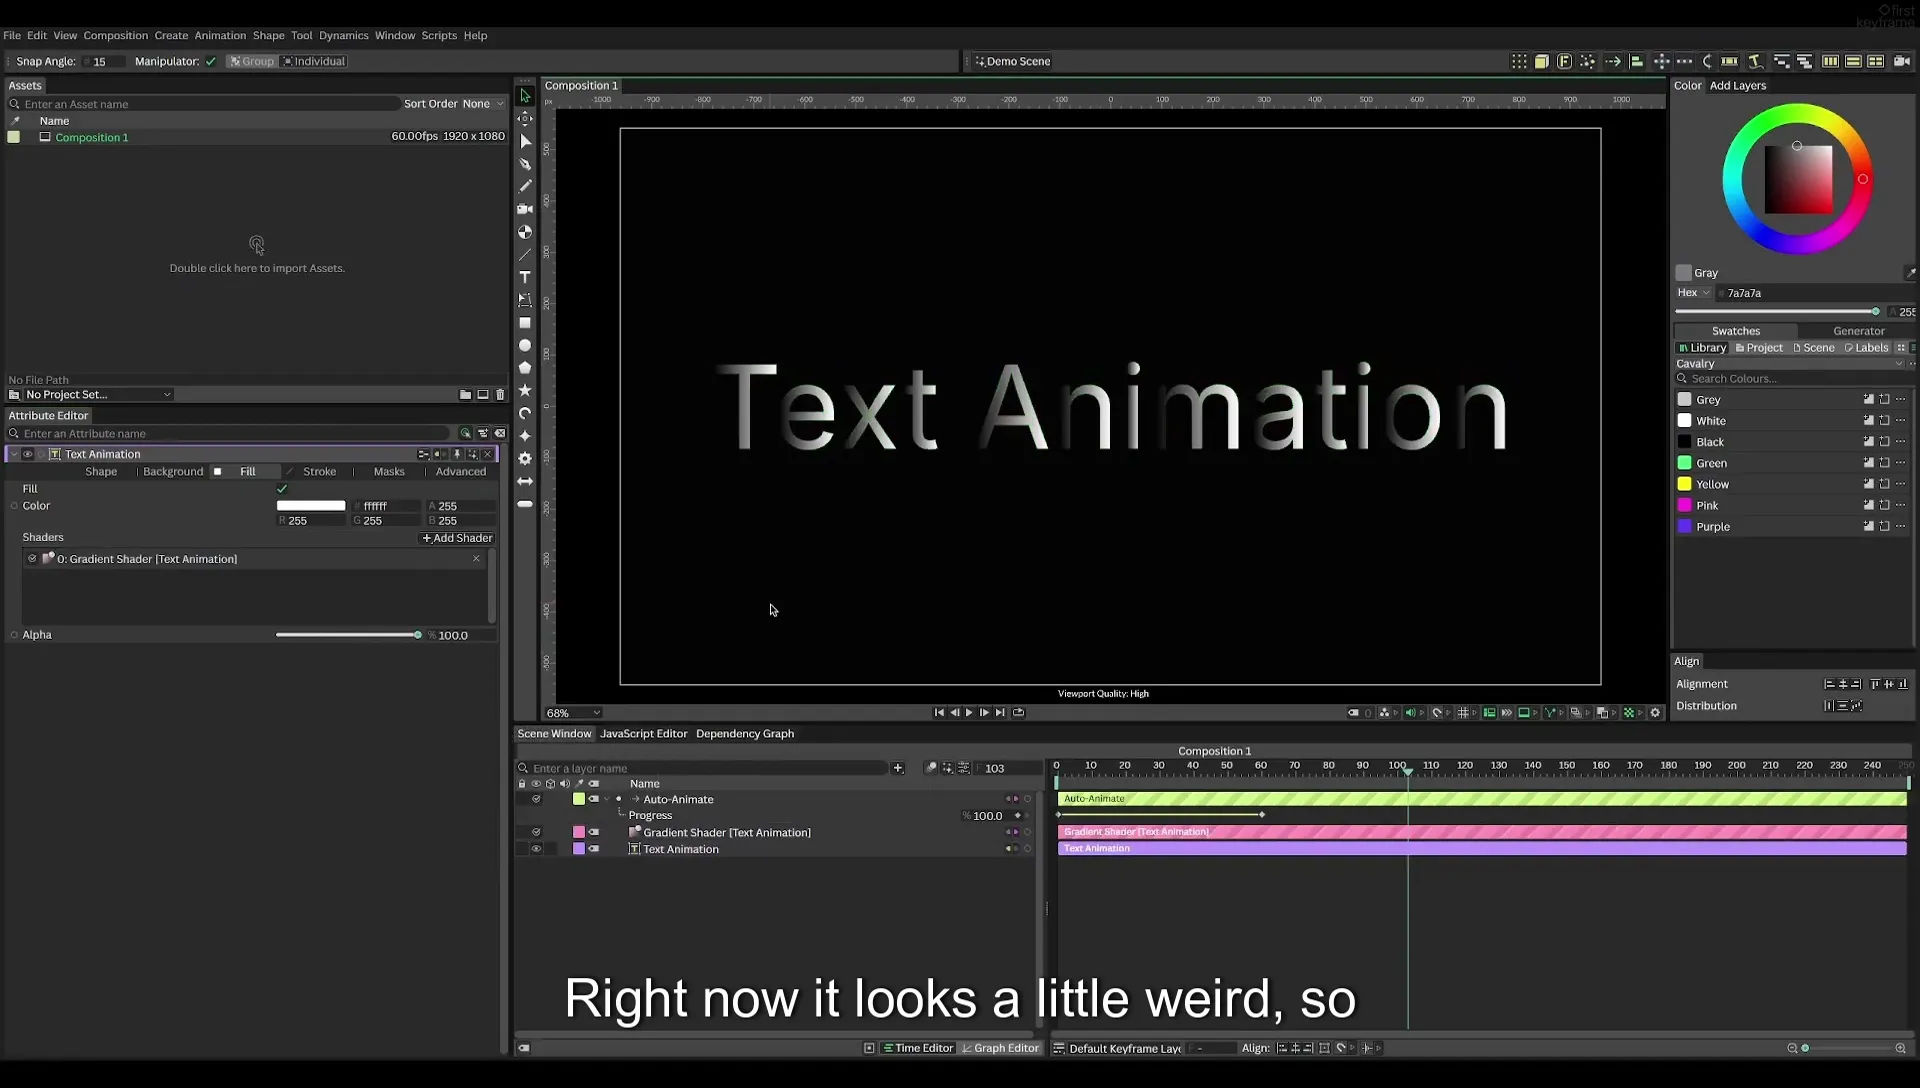Image resolution: width=1920 pixels, height=1088 pixels.
Task: Expand the Cavalry swatch library dropdown
Action: point(1789,364)
